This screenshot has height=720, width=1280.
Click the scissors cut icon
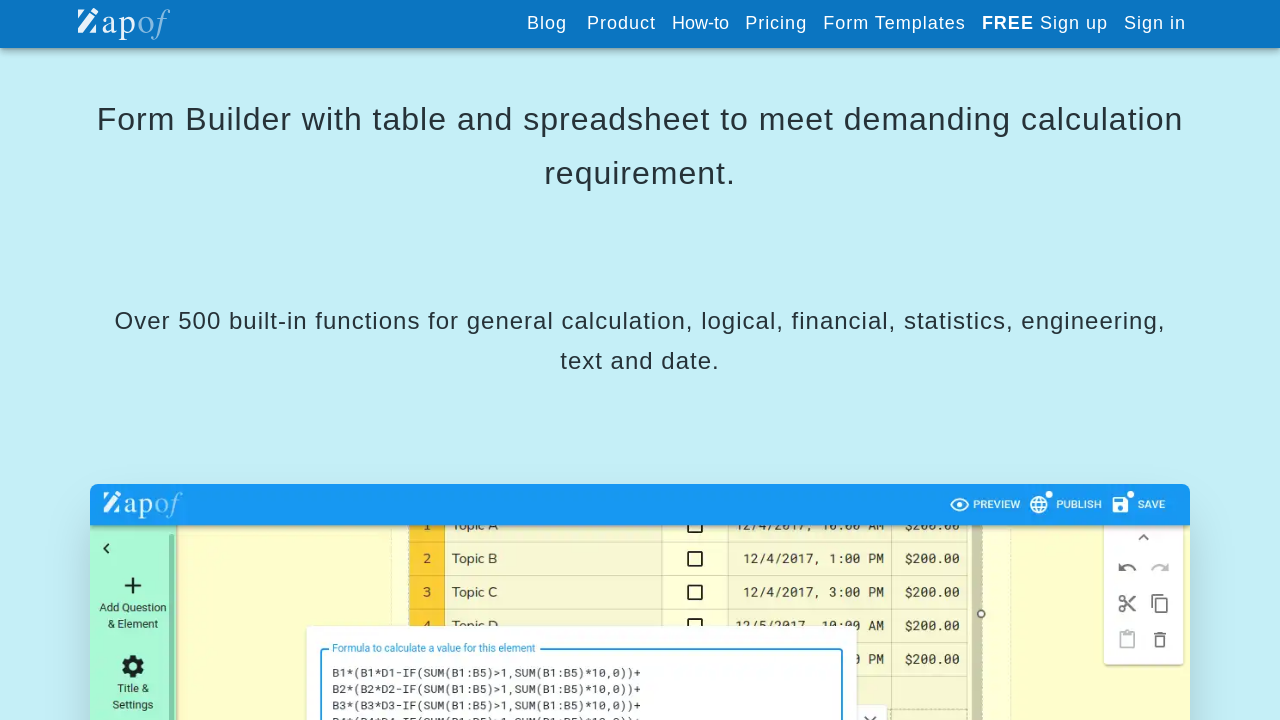pos(1127,604)
